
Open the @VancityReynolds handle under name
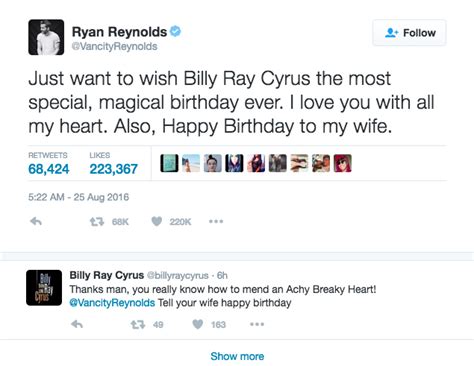click(114, 46)
